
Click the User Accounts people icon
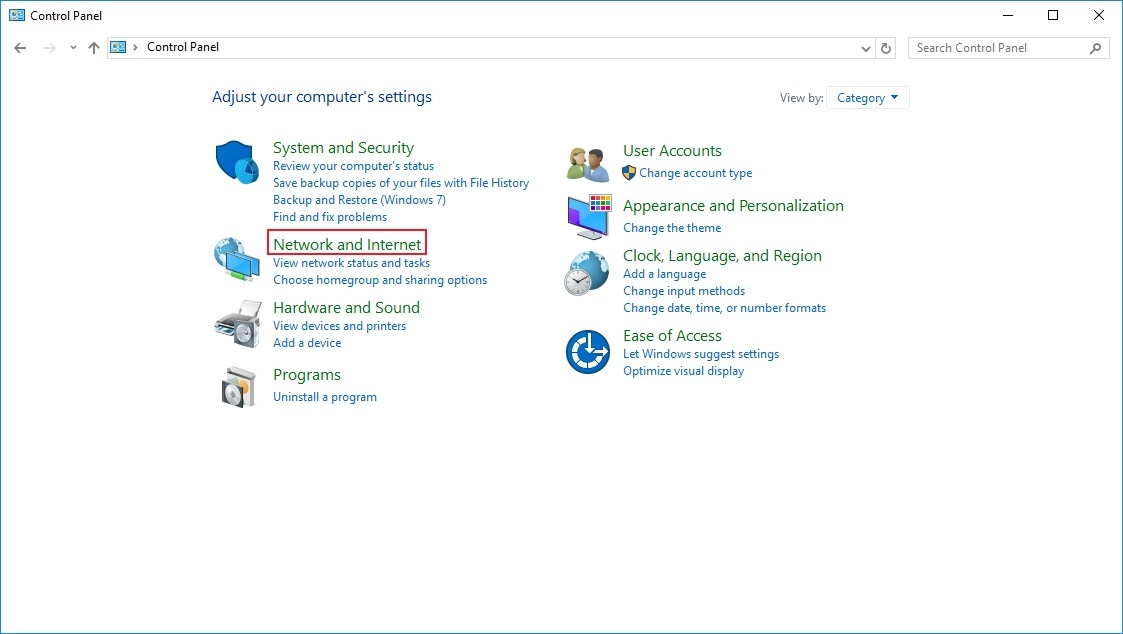click(x=587, y=163)
